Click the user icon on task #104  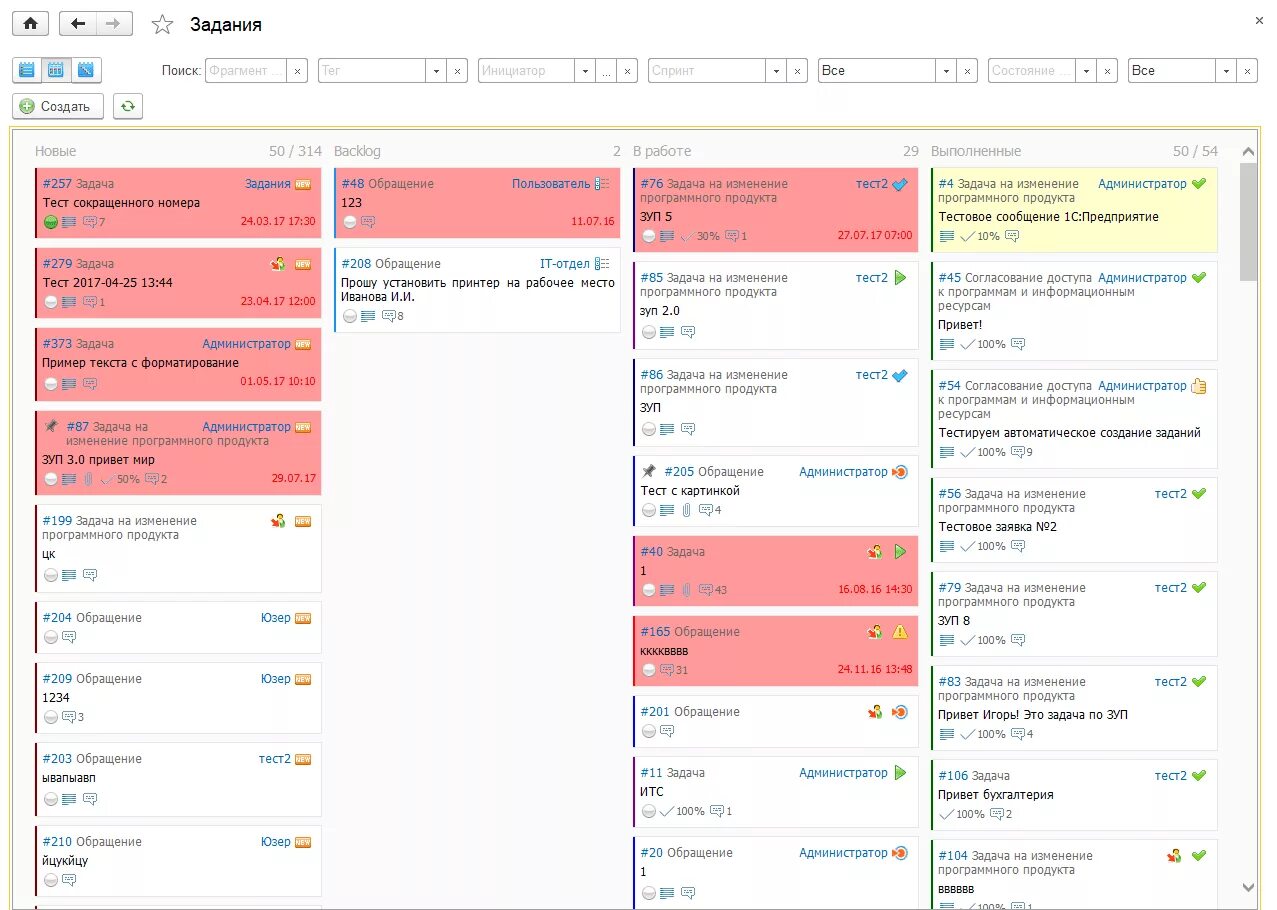(x=1175, y=856)
